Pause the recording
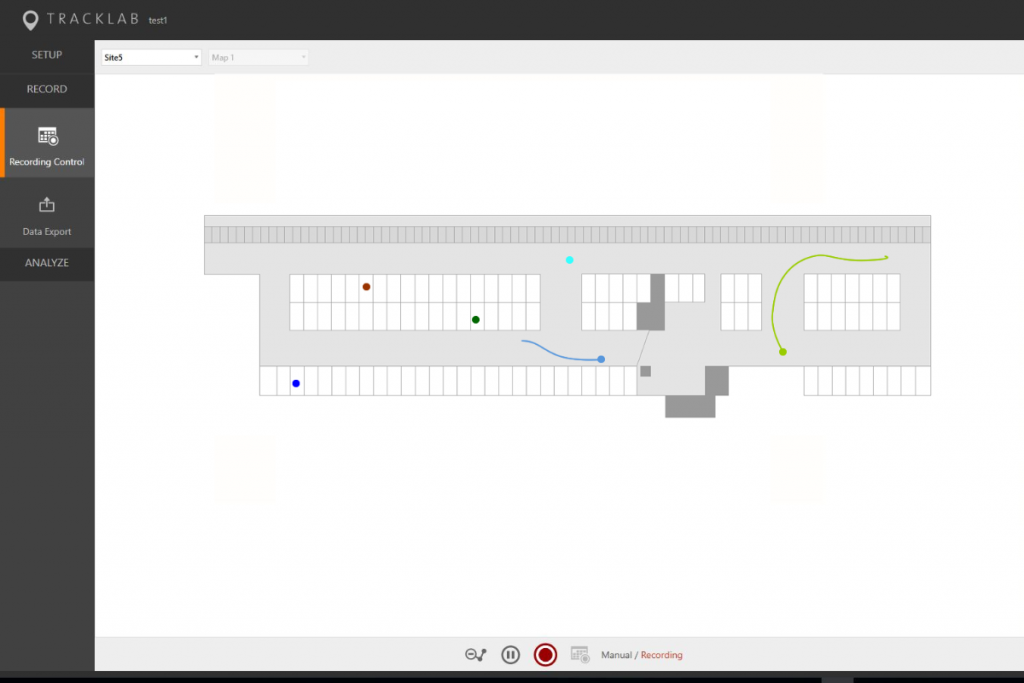1024x683 pixels. click(x=510, y=655)
